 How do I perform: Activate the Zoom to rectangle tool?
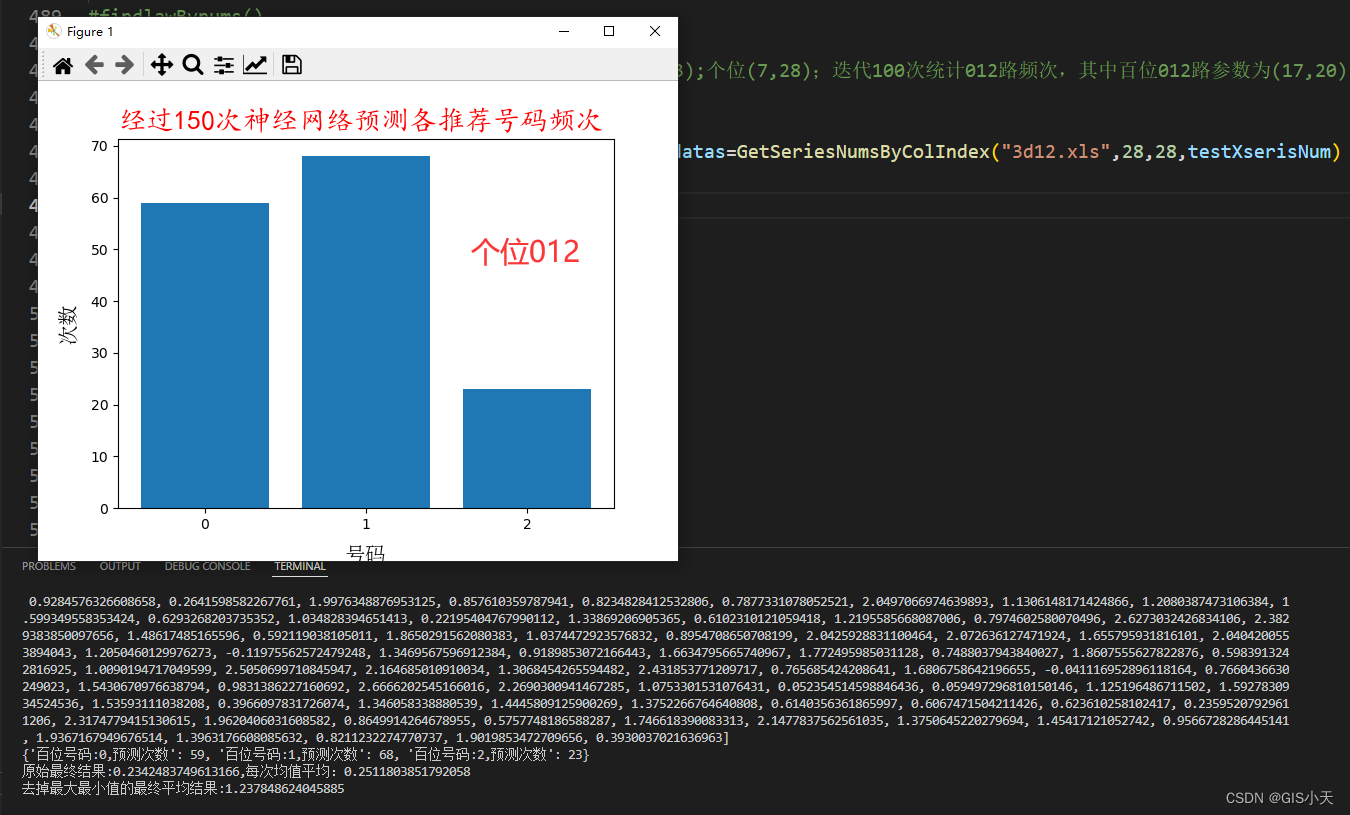pyautogui.click(x=192, y=65)
